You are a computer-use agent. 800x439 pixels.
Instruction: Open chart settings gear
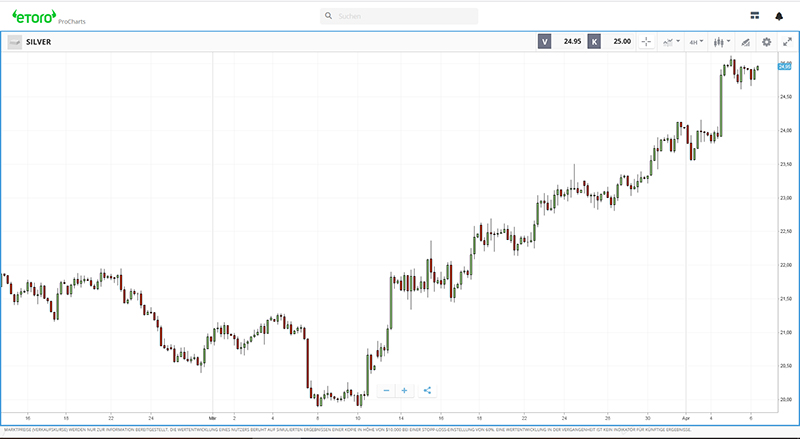tap(766, 42)
